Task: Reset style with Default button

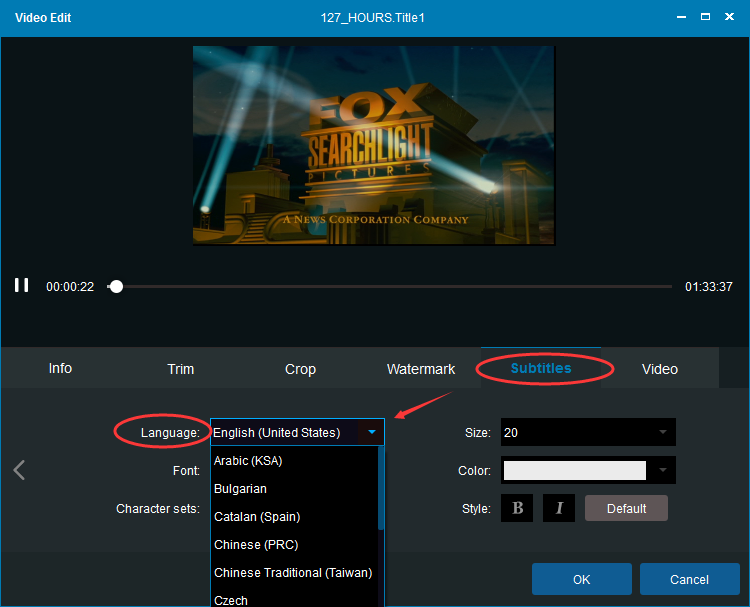Action: [x=626, y=508]
